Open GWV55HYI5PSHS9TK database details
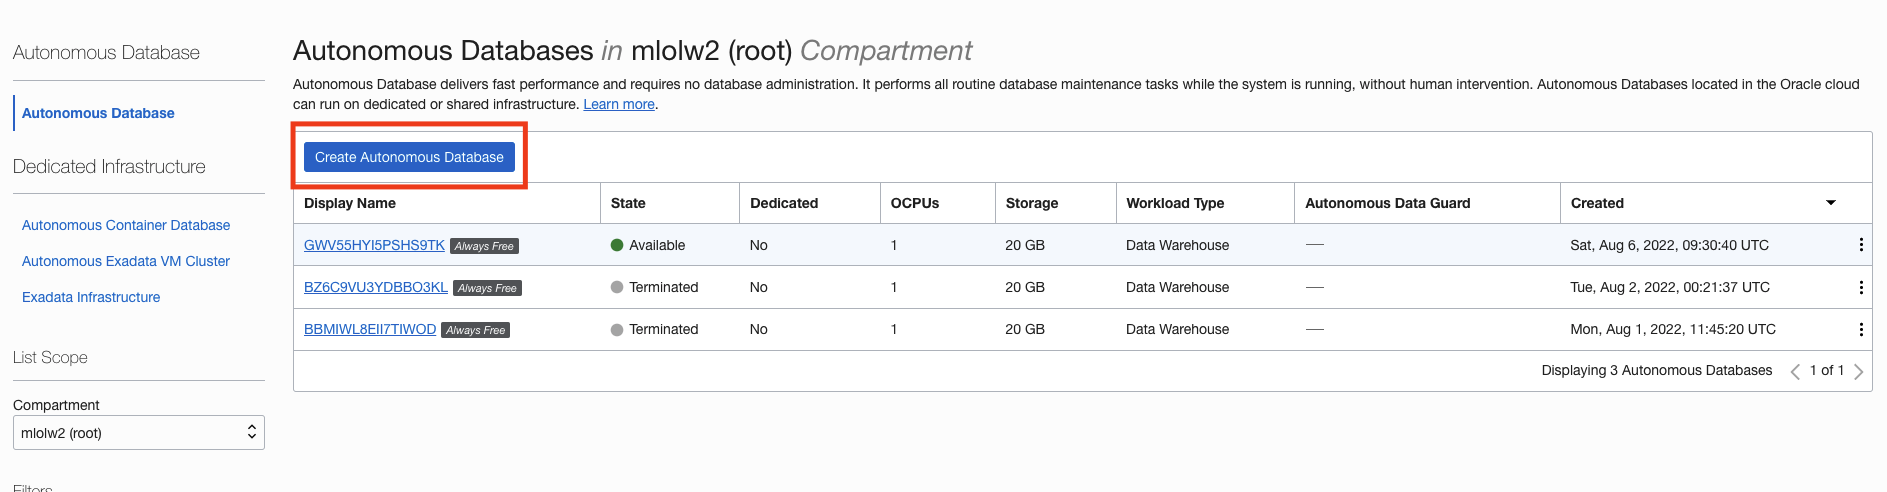1887x492 pixels. [374, 245]
